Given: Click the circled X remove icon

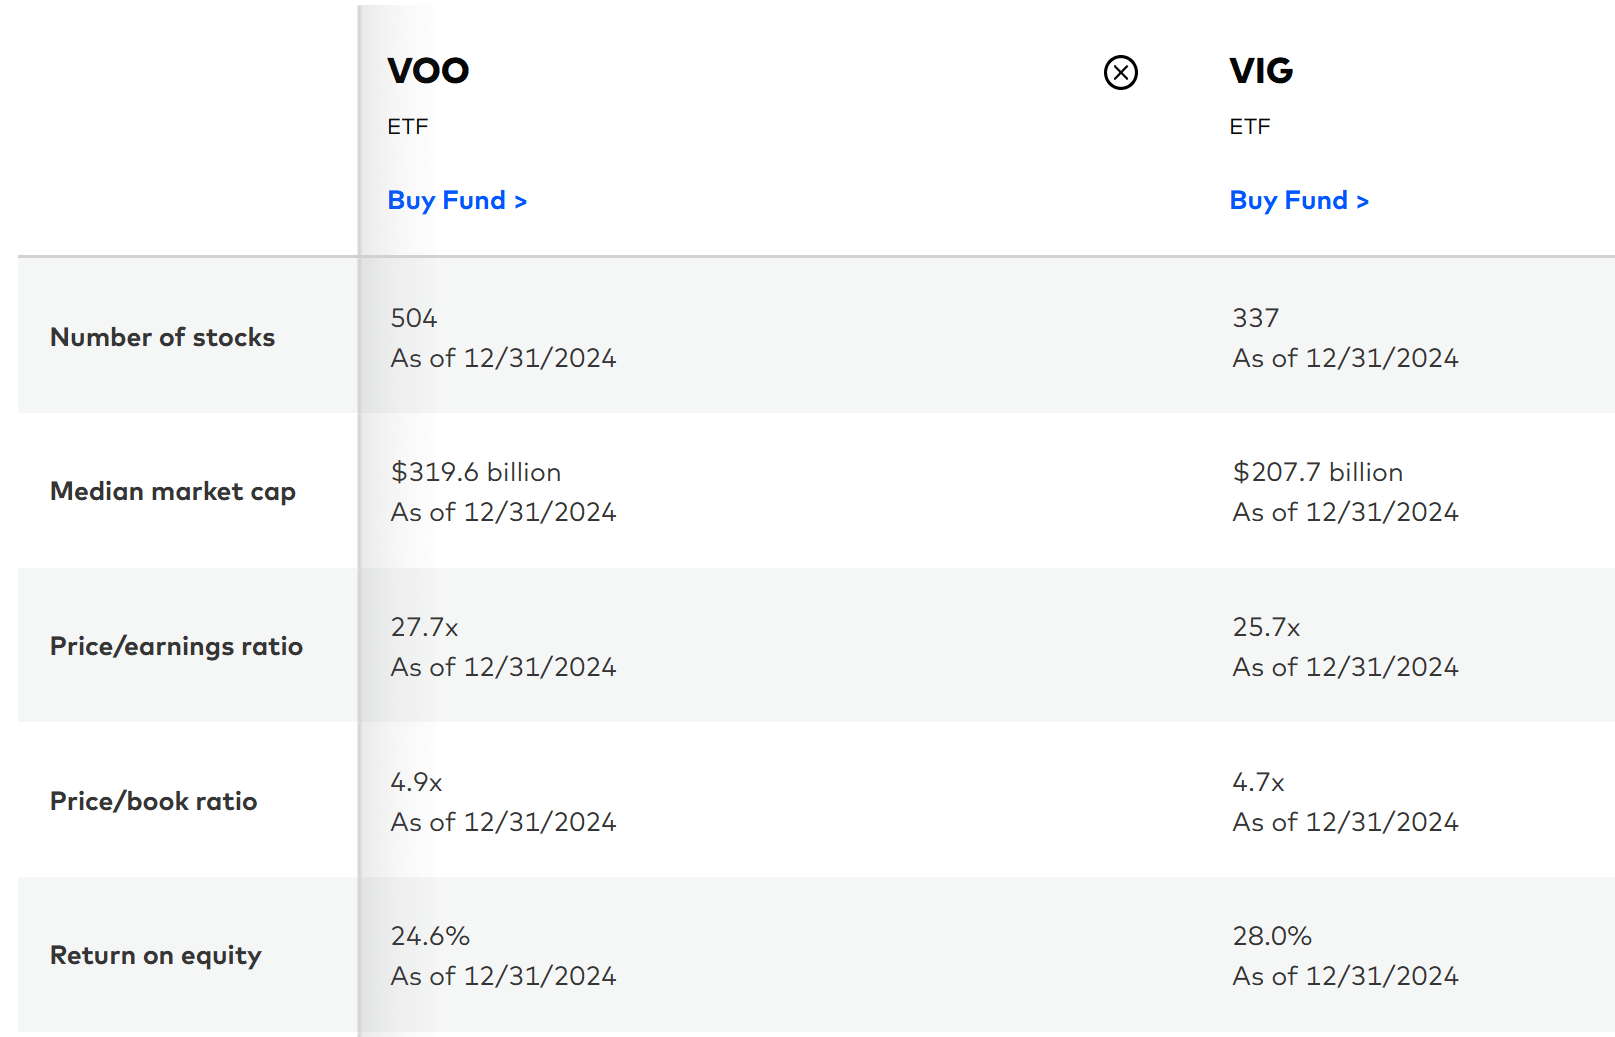Looking at the screenshot, I should coord(1119,72).
